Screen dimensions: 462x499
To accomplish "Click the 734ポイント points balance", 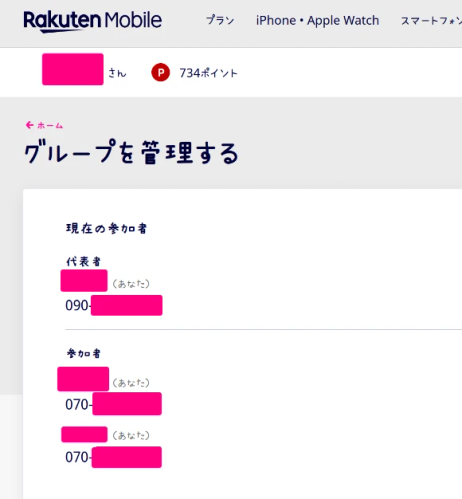I will [208, 73].
